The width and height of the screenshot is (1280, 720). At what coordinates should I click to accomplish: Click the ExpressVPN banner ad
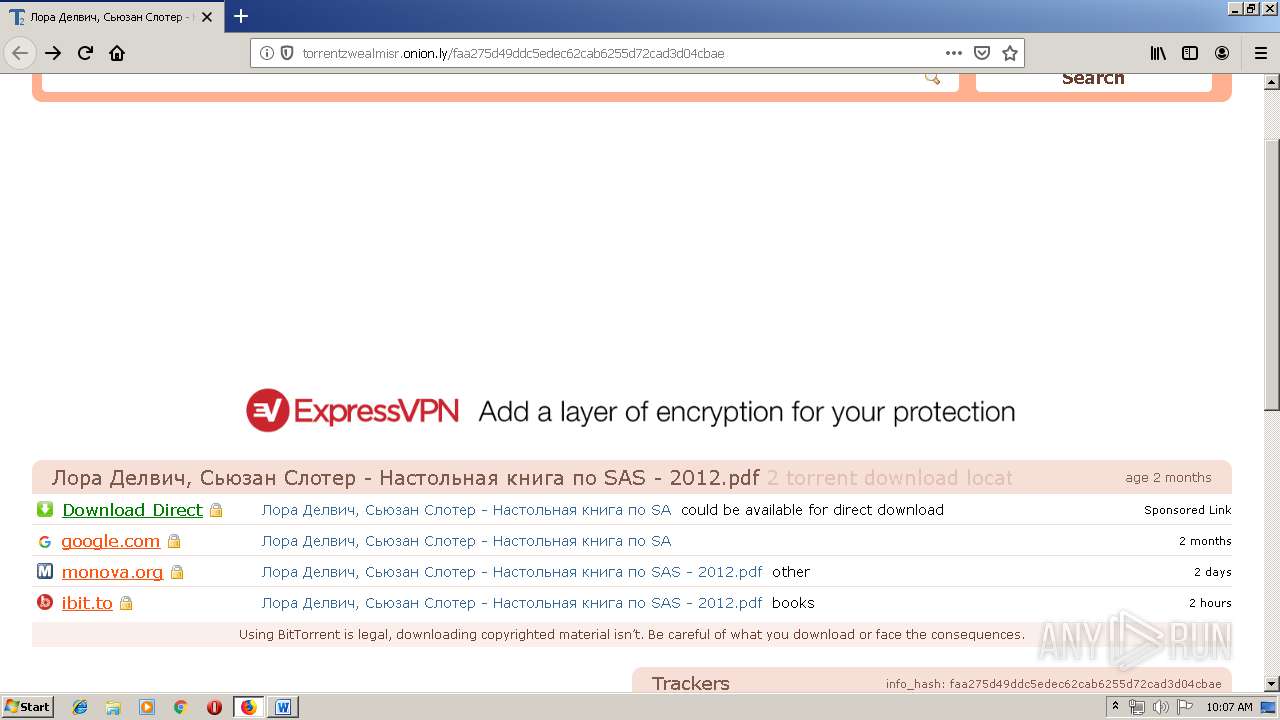tap(631, 411)
